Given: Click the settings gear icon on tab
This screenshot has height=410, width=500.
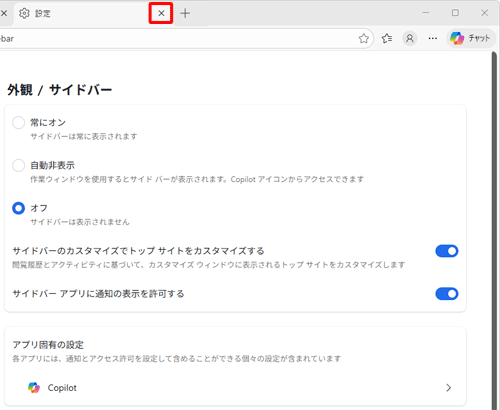Looking at the screenshot, I should tap(24, 13).
